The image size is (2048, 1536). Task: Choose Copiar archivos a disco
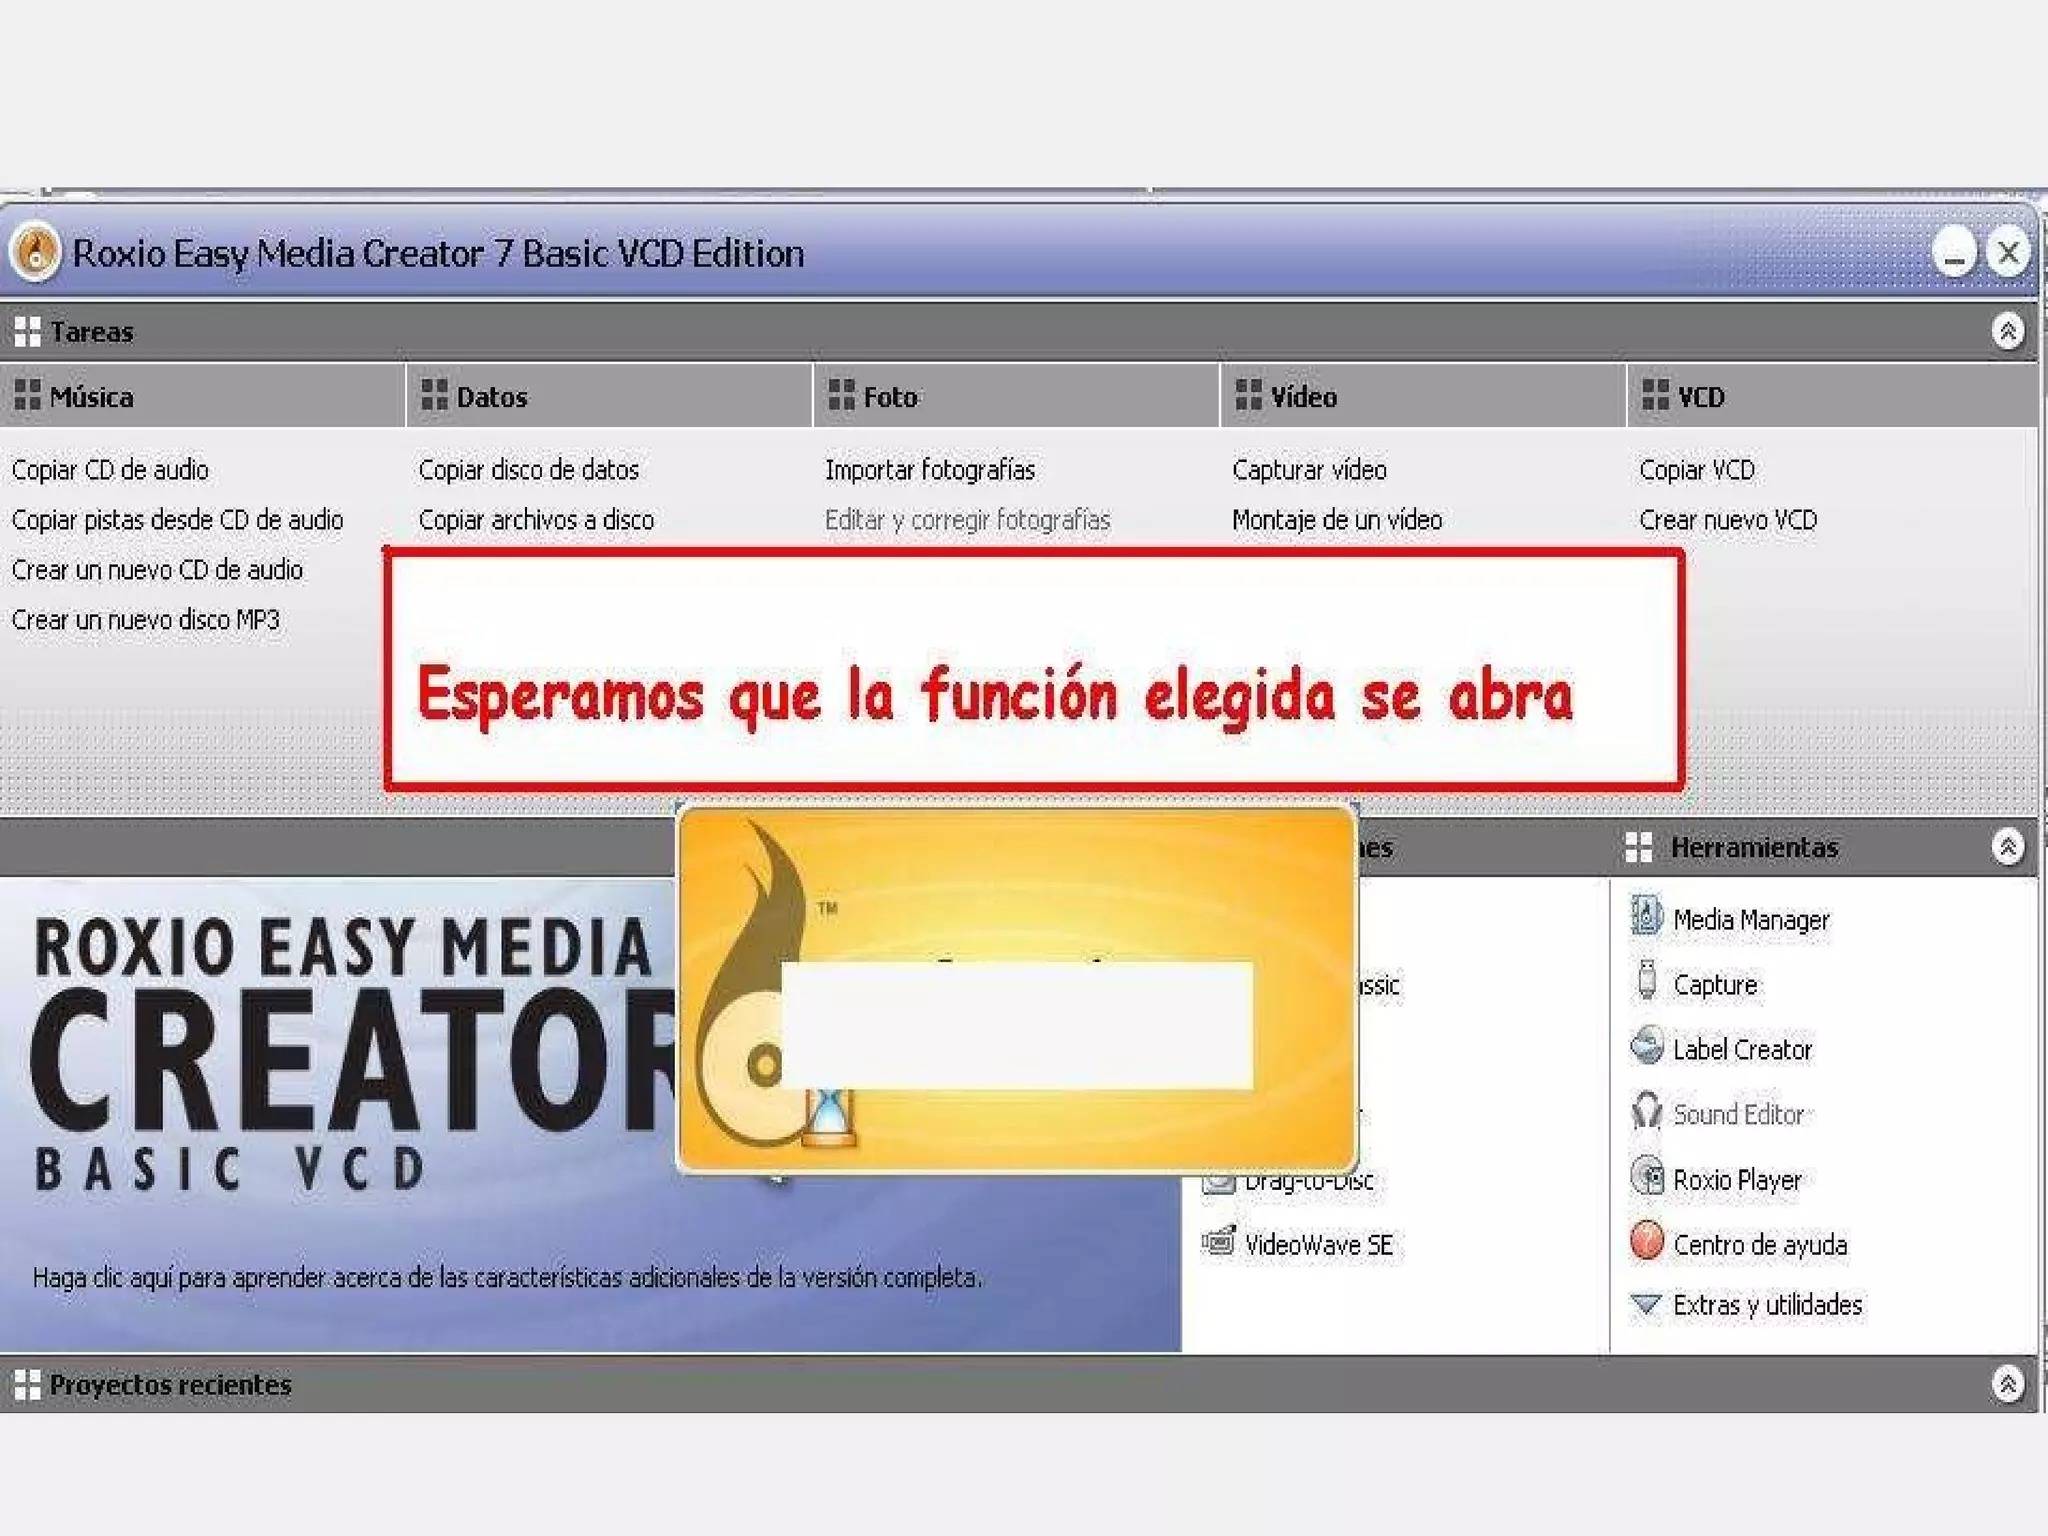point(536,520)
